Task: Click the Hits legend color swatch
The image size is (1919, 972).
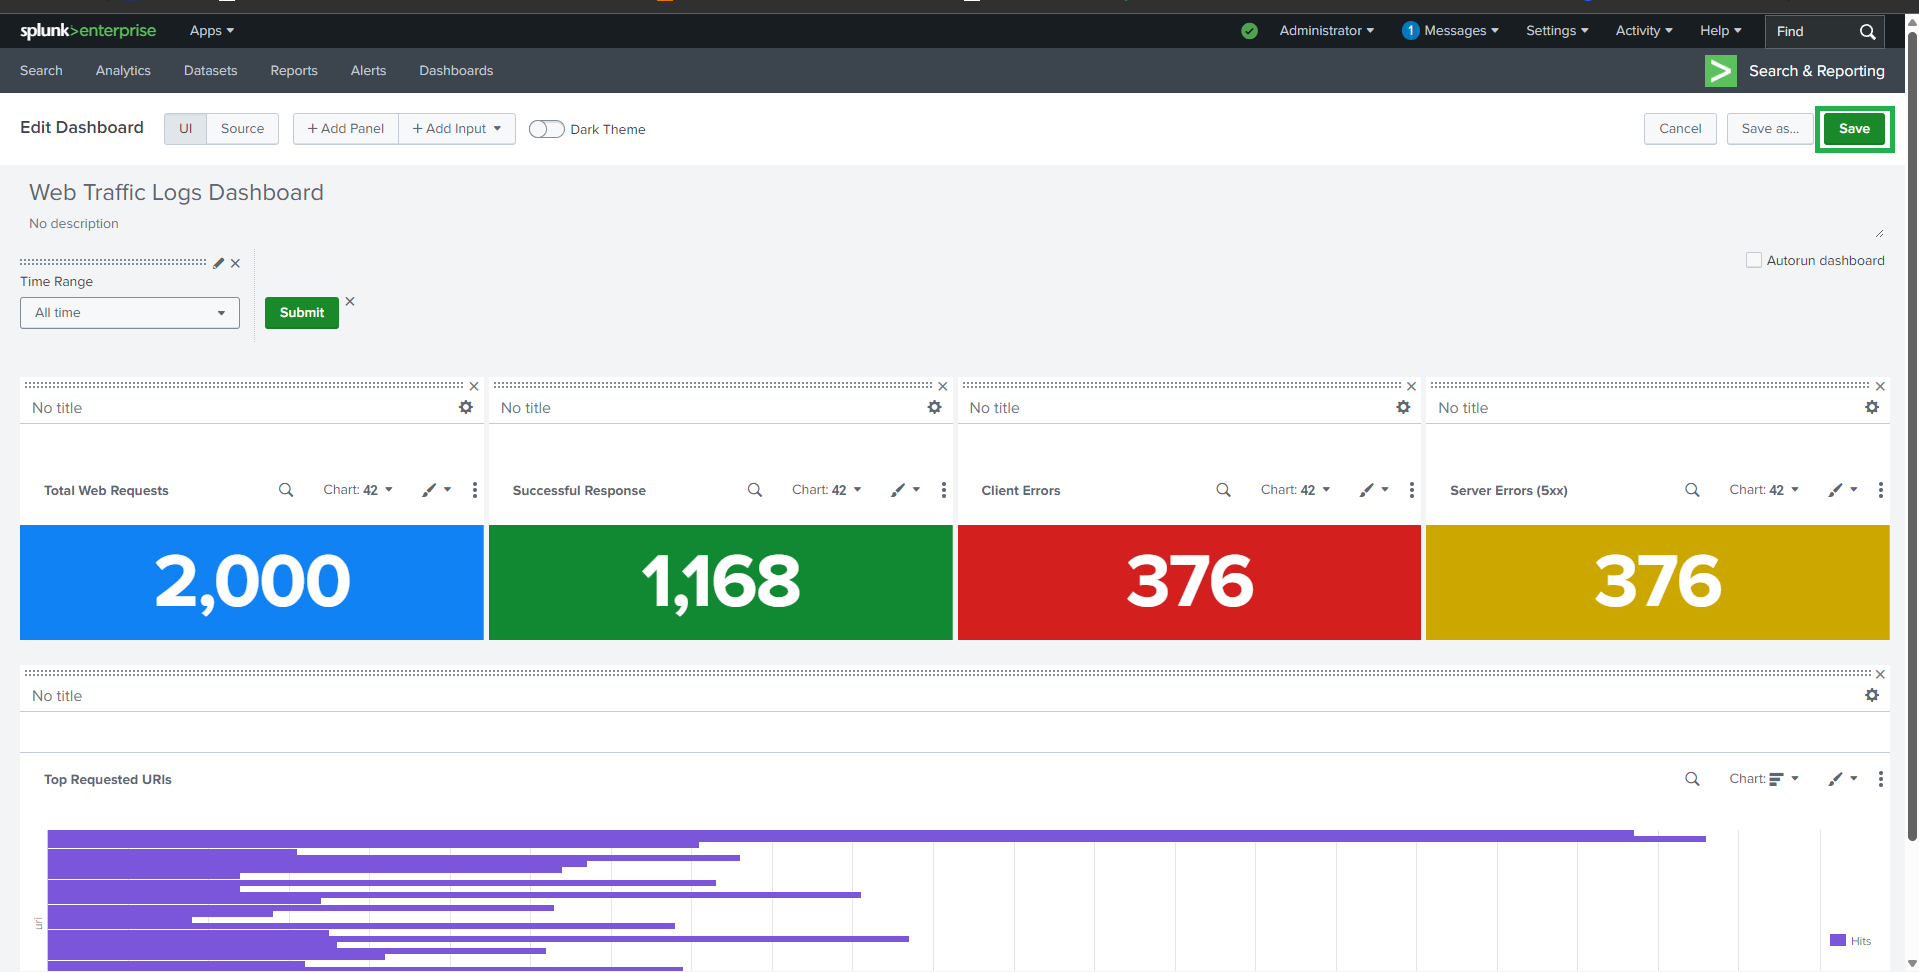Action: (1837, 940)
